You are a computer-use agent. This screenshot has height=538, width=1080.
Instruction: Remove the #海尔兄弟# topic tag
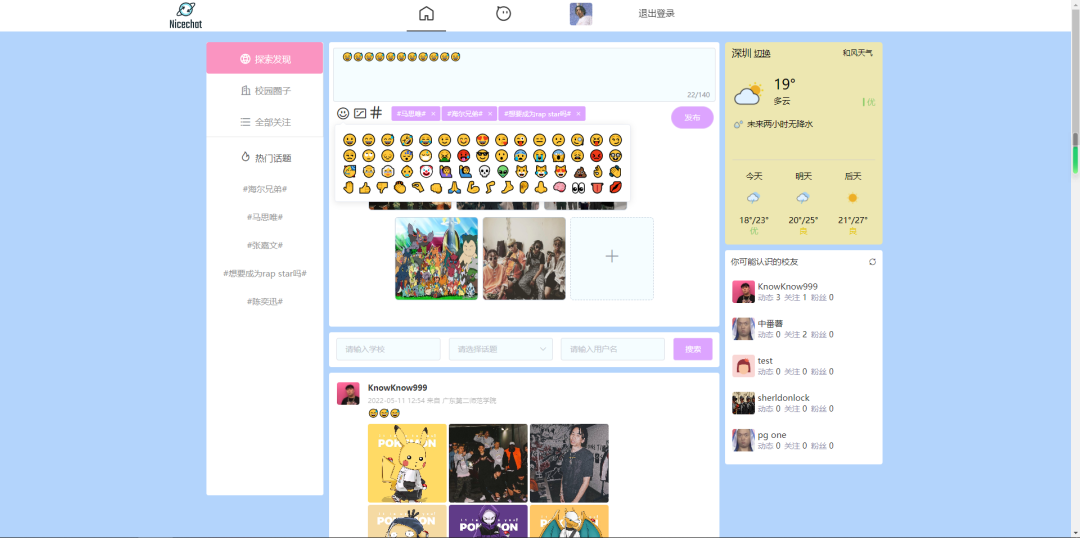pos(490,114)
